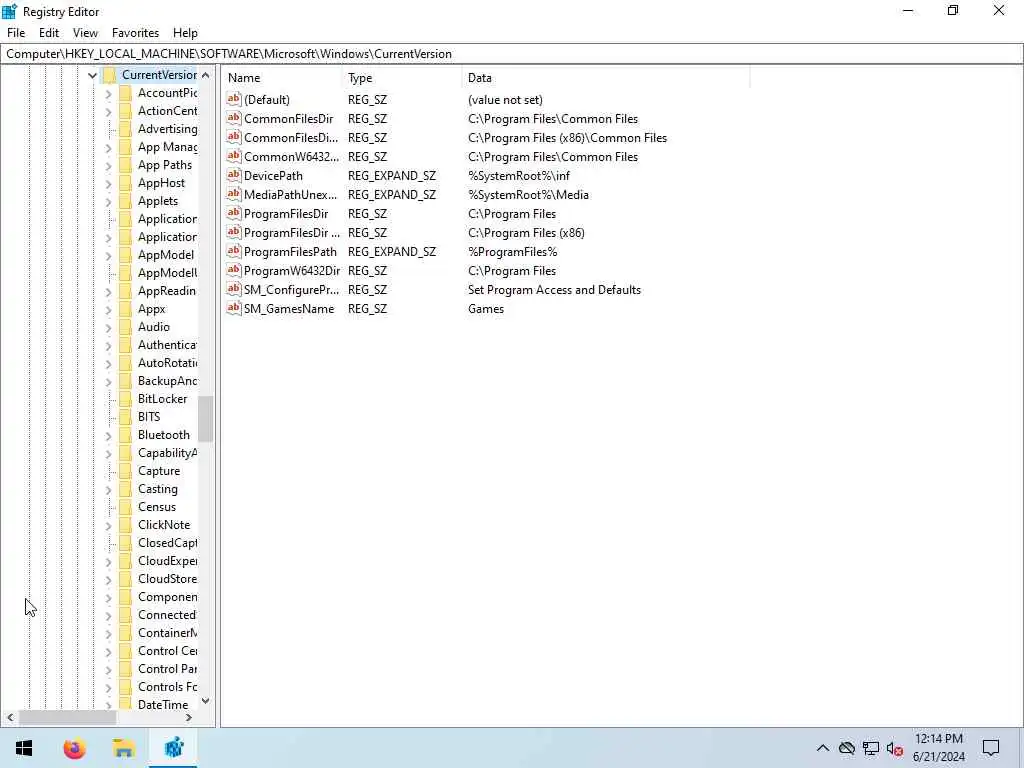Click the folder icon for Appx key

125,309
